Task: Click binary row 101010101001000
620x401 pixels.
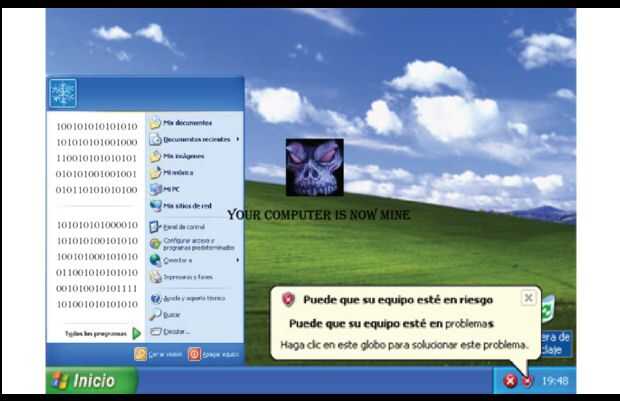Action: tap(97, 142)
